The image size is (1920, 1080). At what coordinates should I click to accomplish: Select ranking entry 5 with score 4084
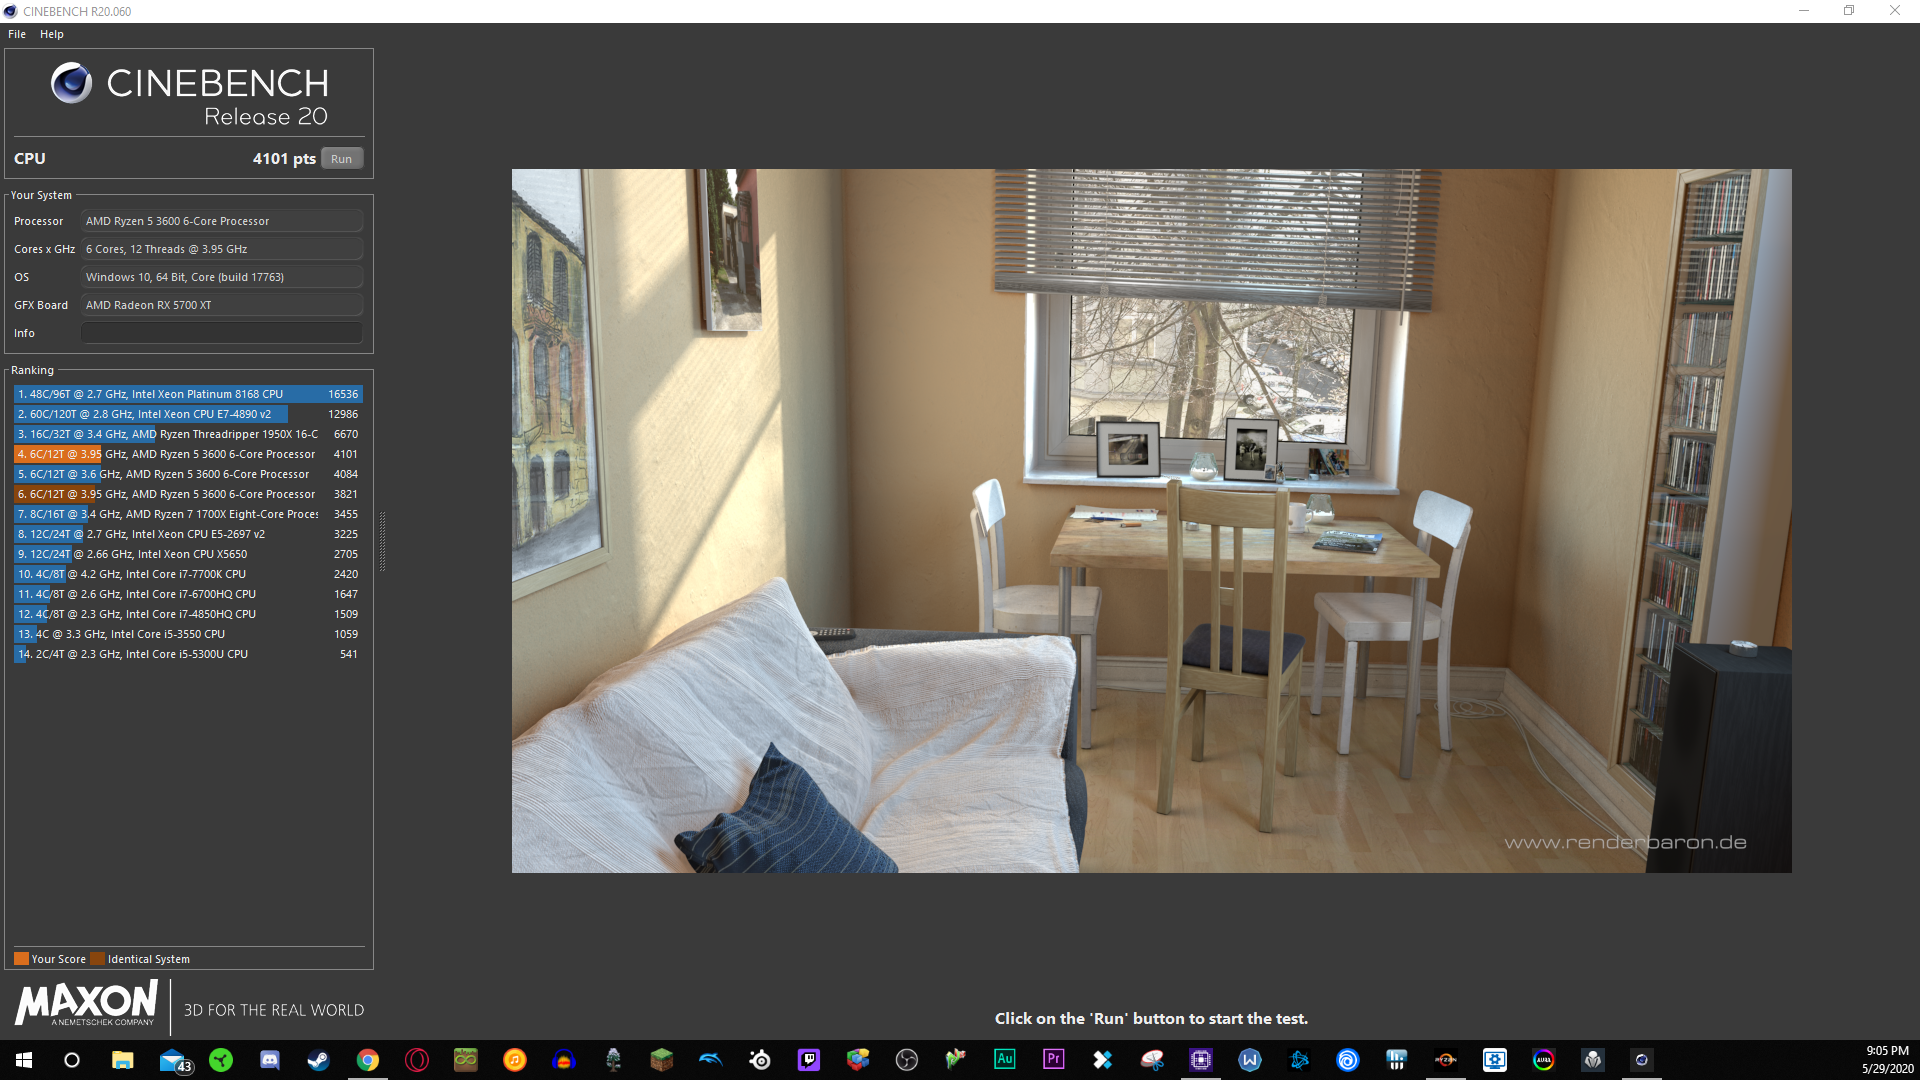click(188, 474)
